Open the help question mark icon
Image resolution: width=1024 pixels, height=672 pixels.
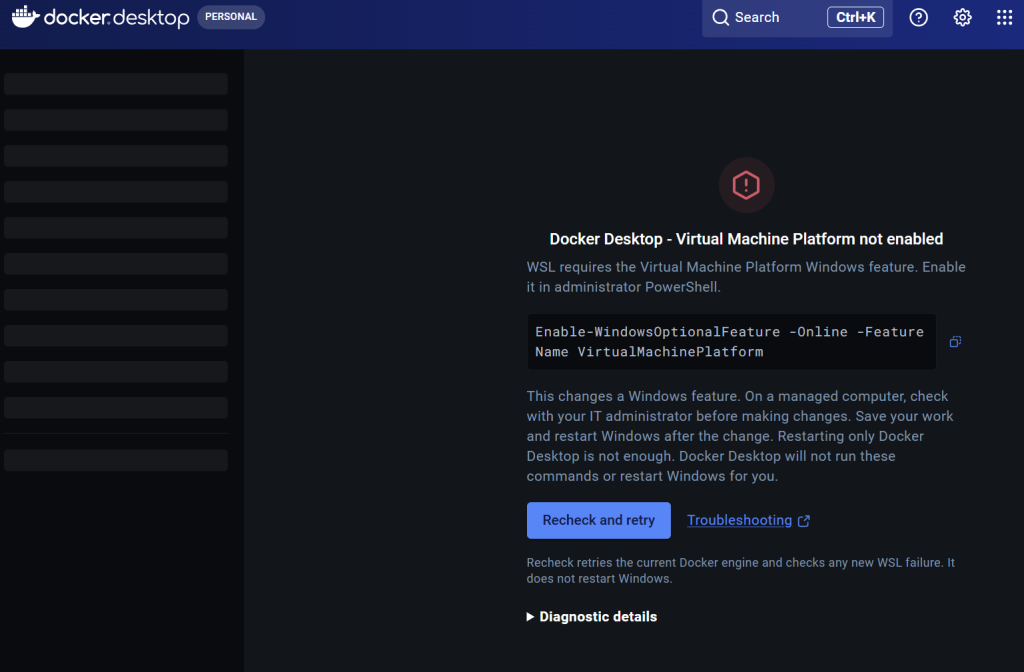(918, 18)
